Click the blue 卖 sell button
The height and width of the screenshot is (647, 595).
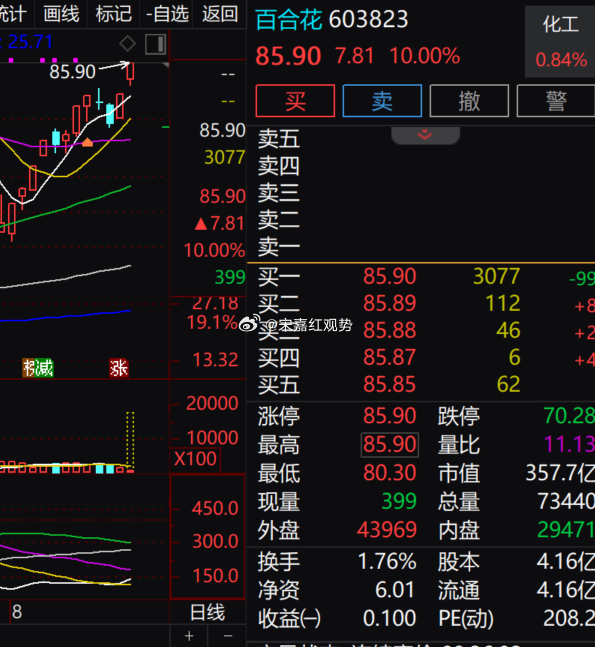382,101
